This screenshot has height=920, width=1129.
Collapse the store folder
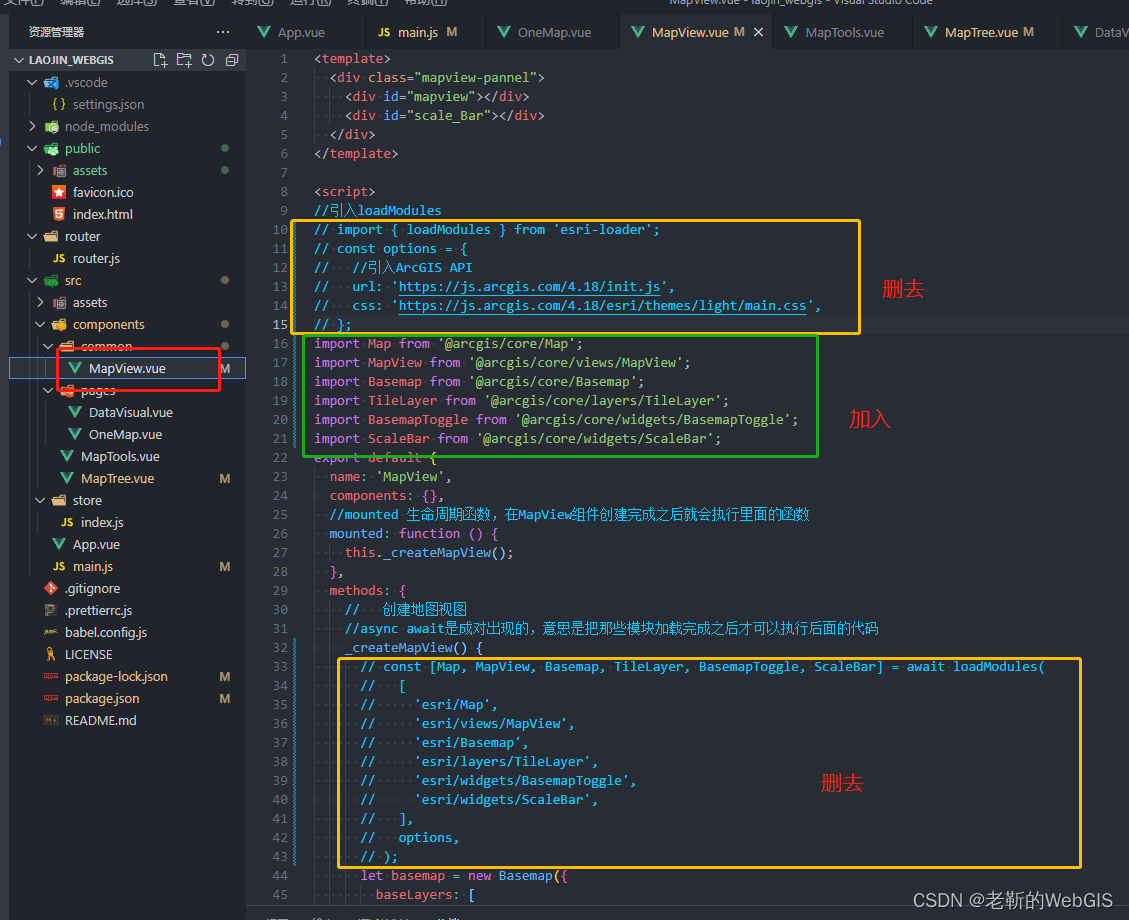pyautogui.click(x=87, y=500)
